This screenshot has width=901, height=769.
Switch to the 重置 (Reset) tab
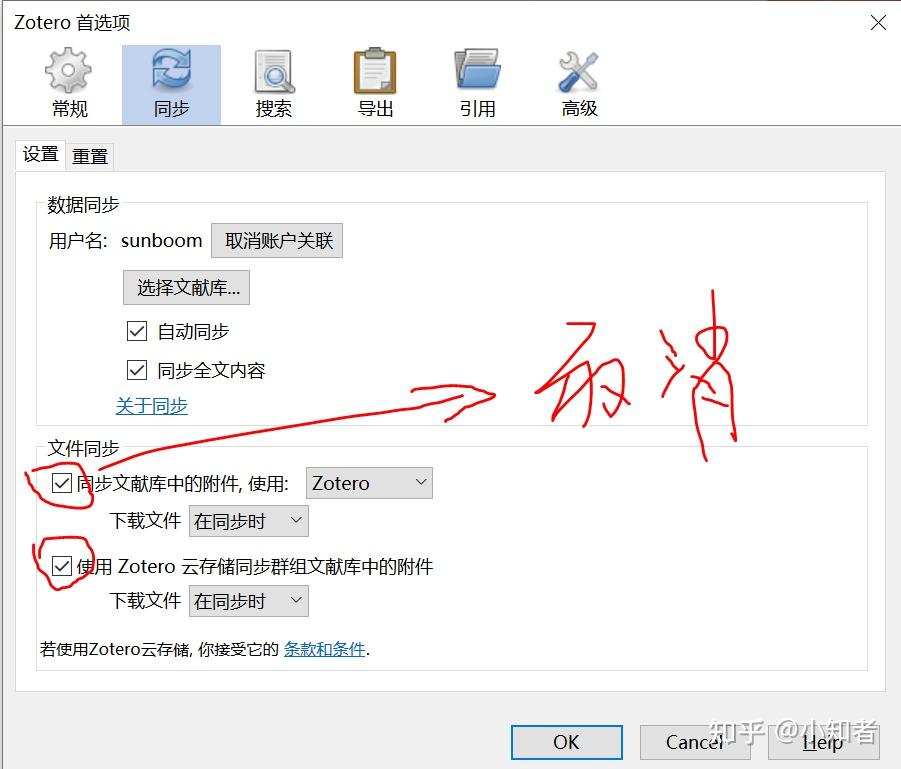(x=89, y=155)
